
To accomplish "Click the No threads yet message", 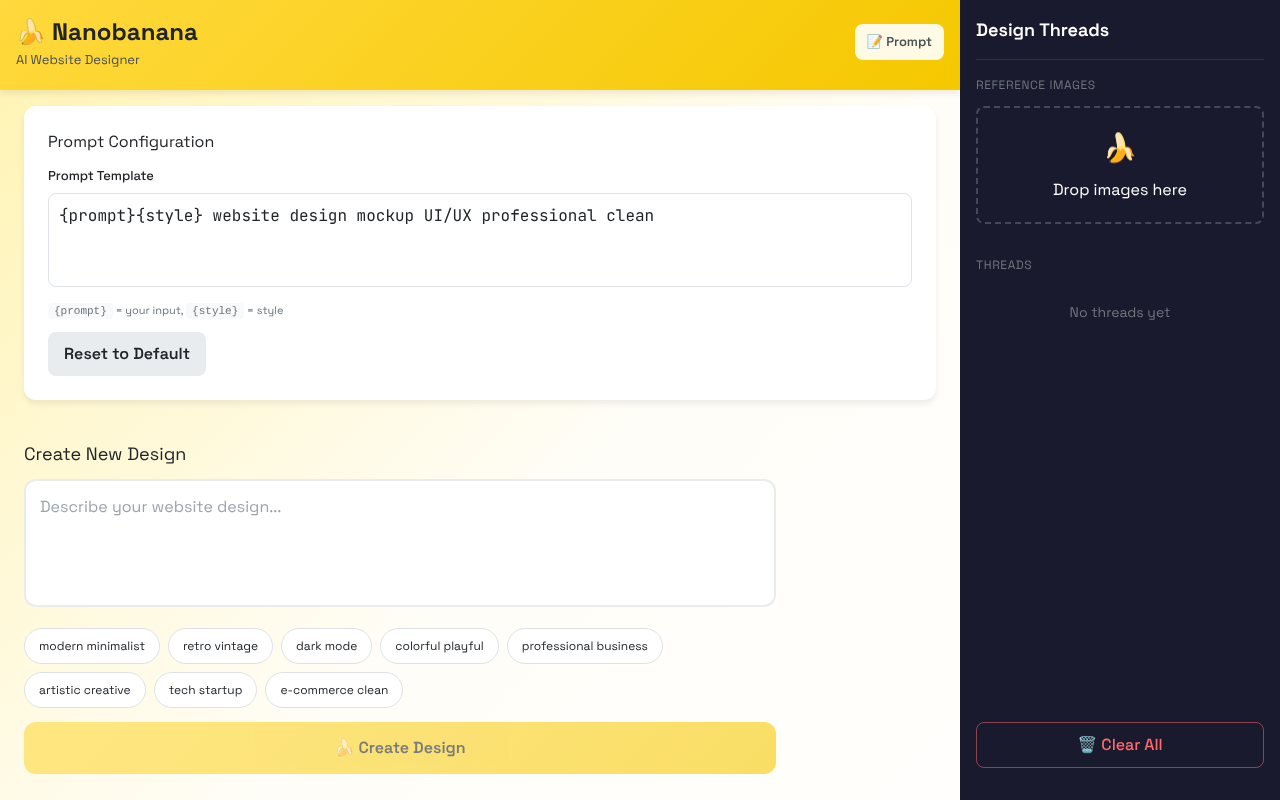I will (1120, 313).
